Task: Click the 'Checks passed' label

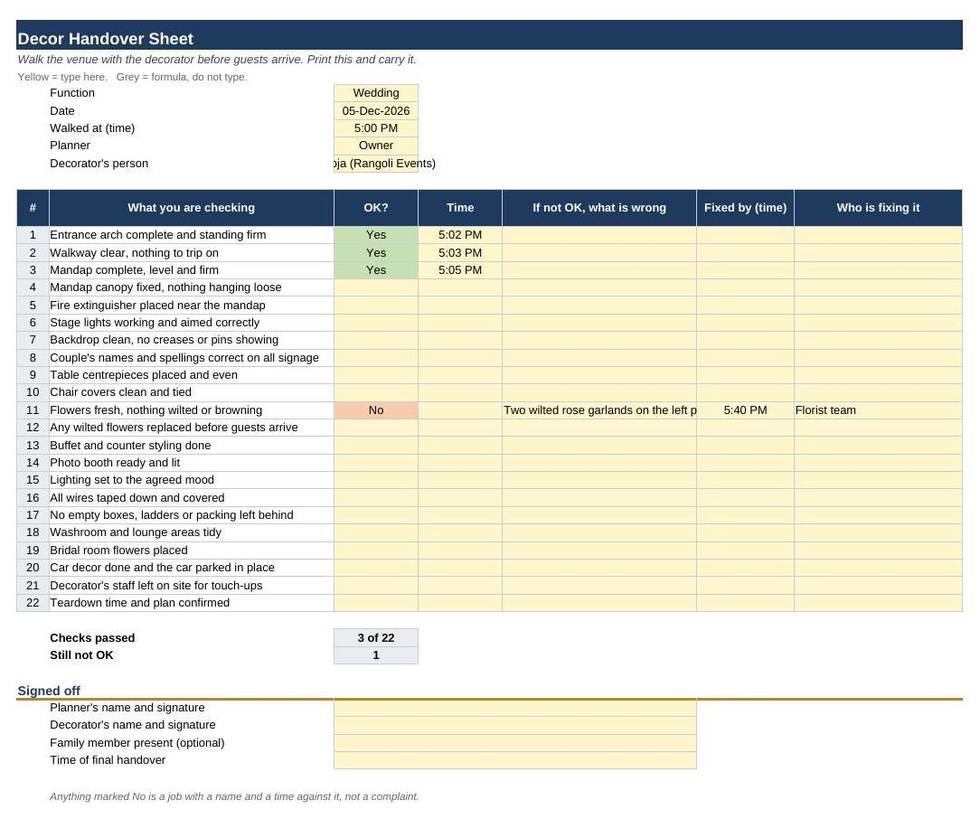Action: coord(92,638)
